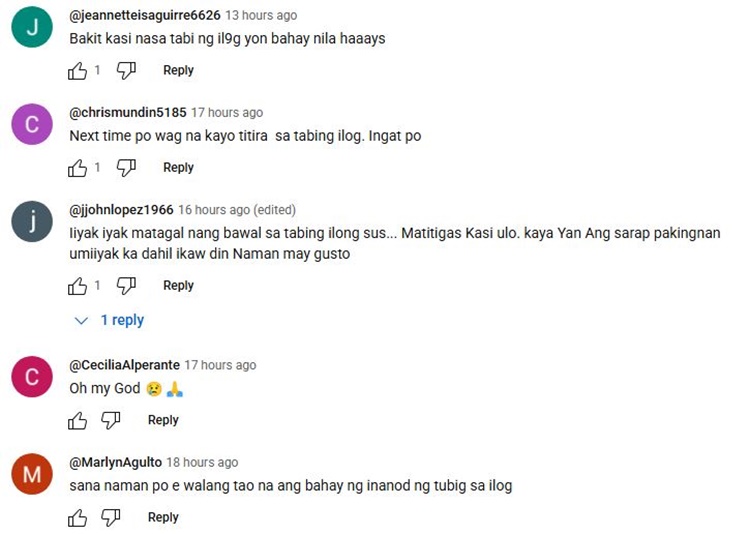The width and height of the screenshot is (750, 534).
Task: Open the orange M profile avatar
Action: [x=32, y=474]
